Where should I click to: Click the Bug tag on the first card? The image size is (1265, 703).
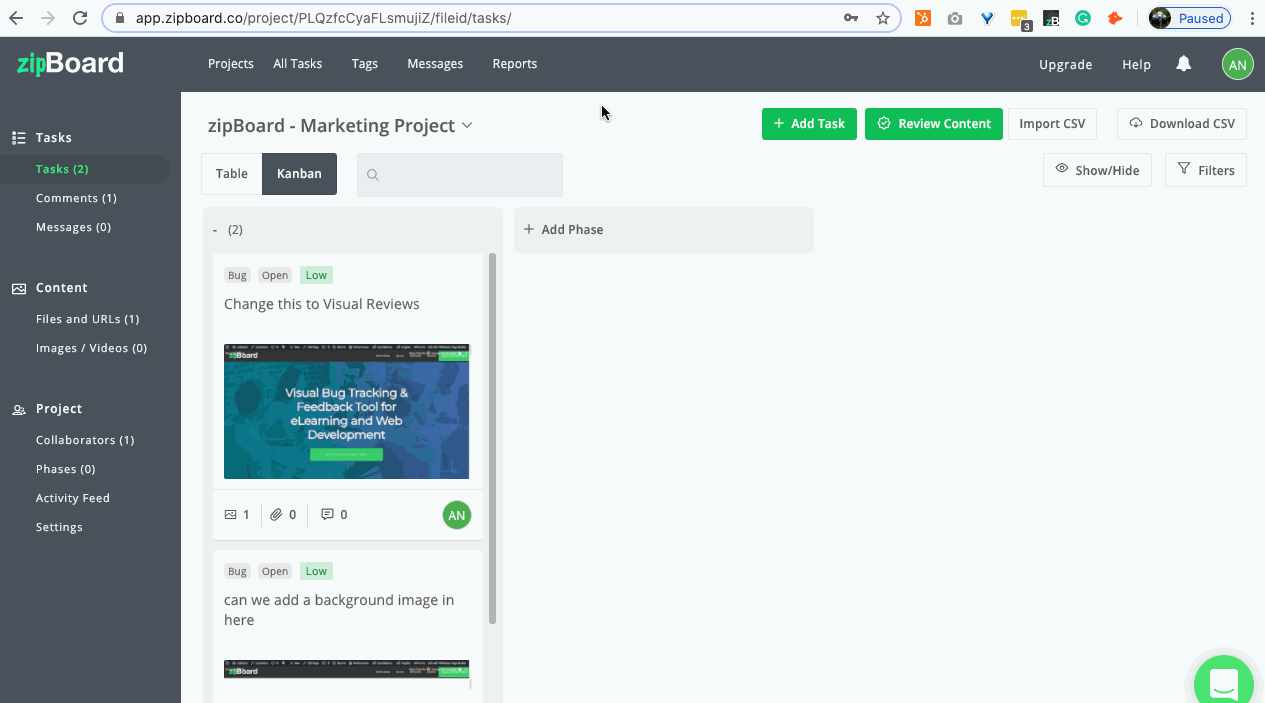point(237,275)
